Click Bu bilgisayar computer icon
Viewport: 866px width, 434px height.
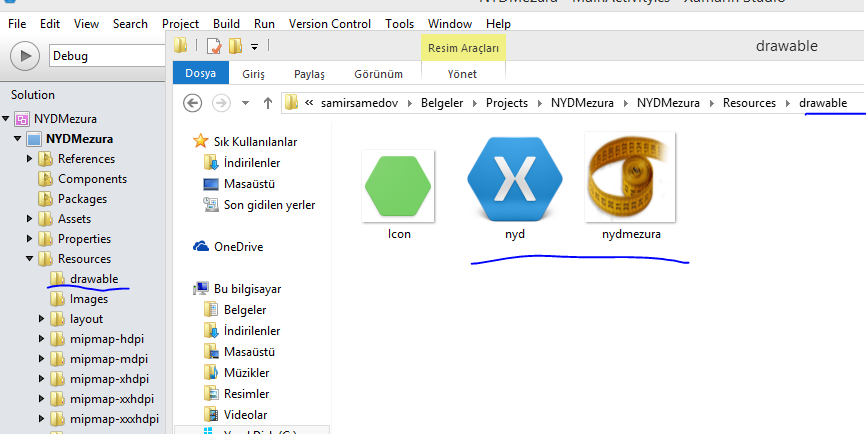point(200,289)
